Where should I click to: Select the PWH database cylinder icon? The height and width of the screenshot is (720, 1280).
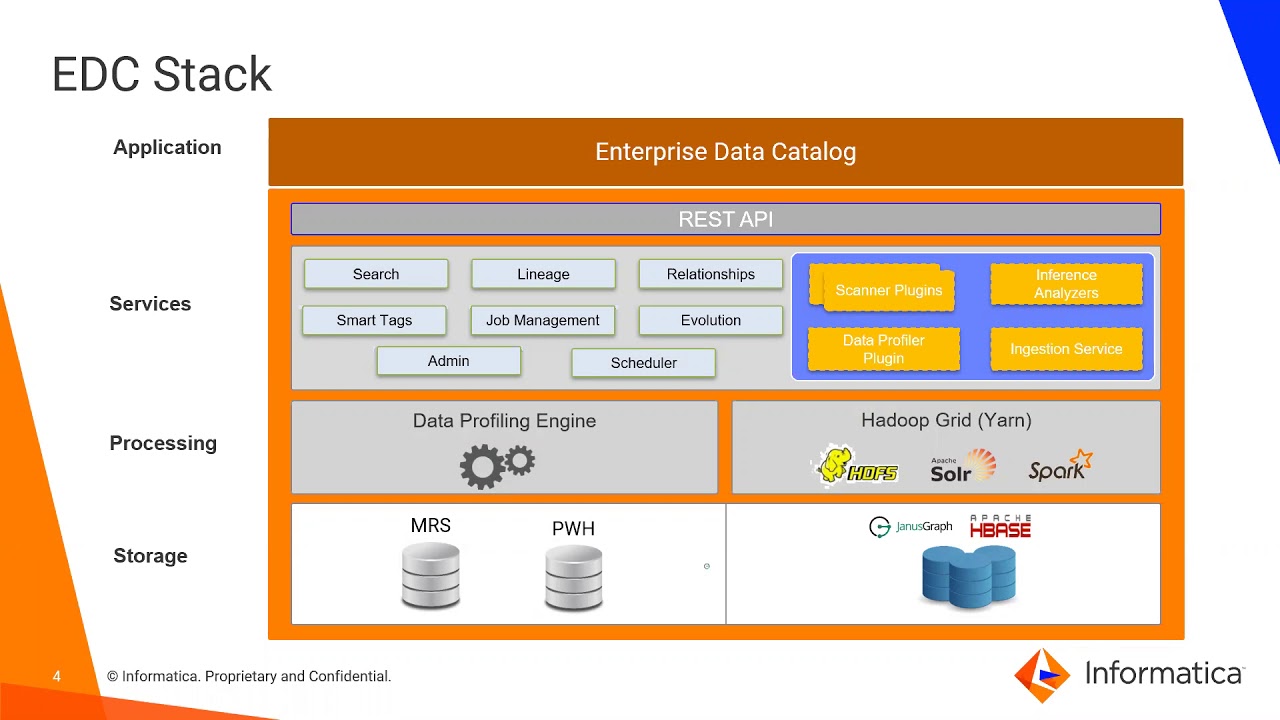click(574, 578)
